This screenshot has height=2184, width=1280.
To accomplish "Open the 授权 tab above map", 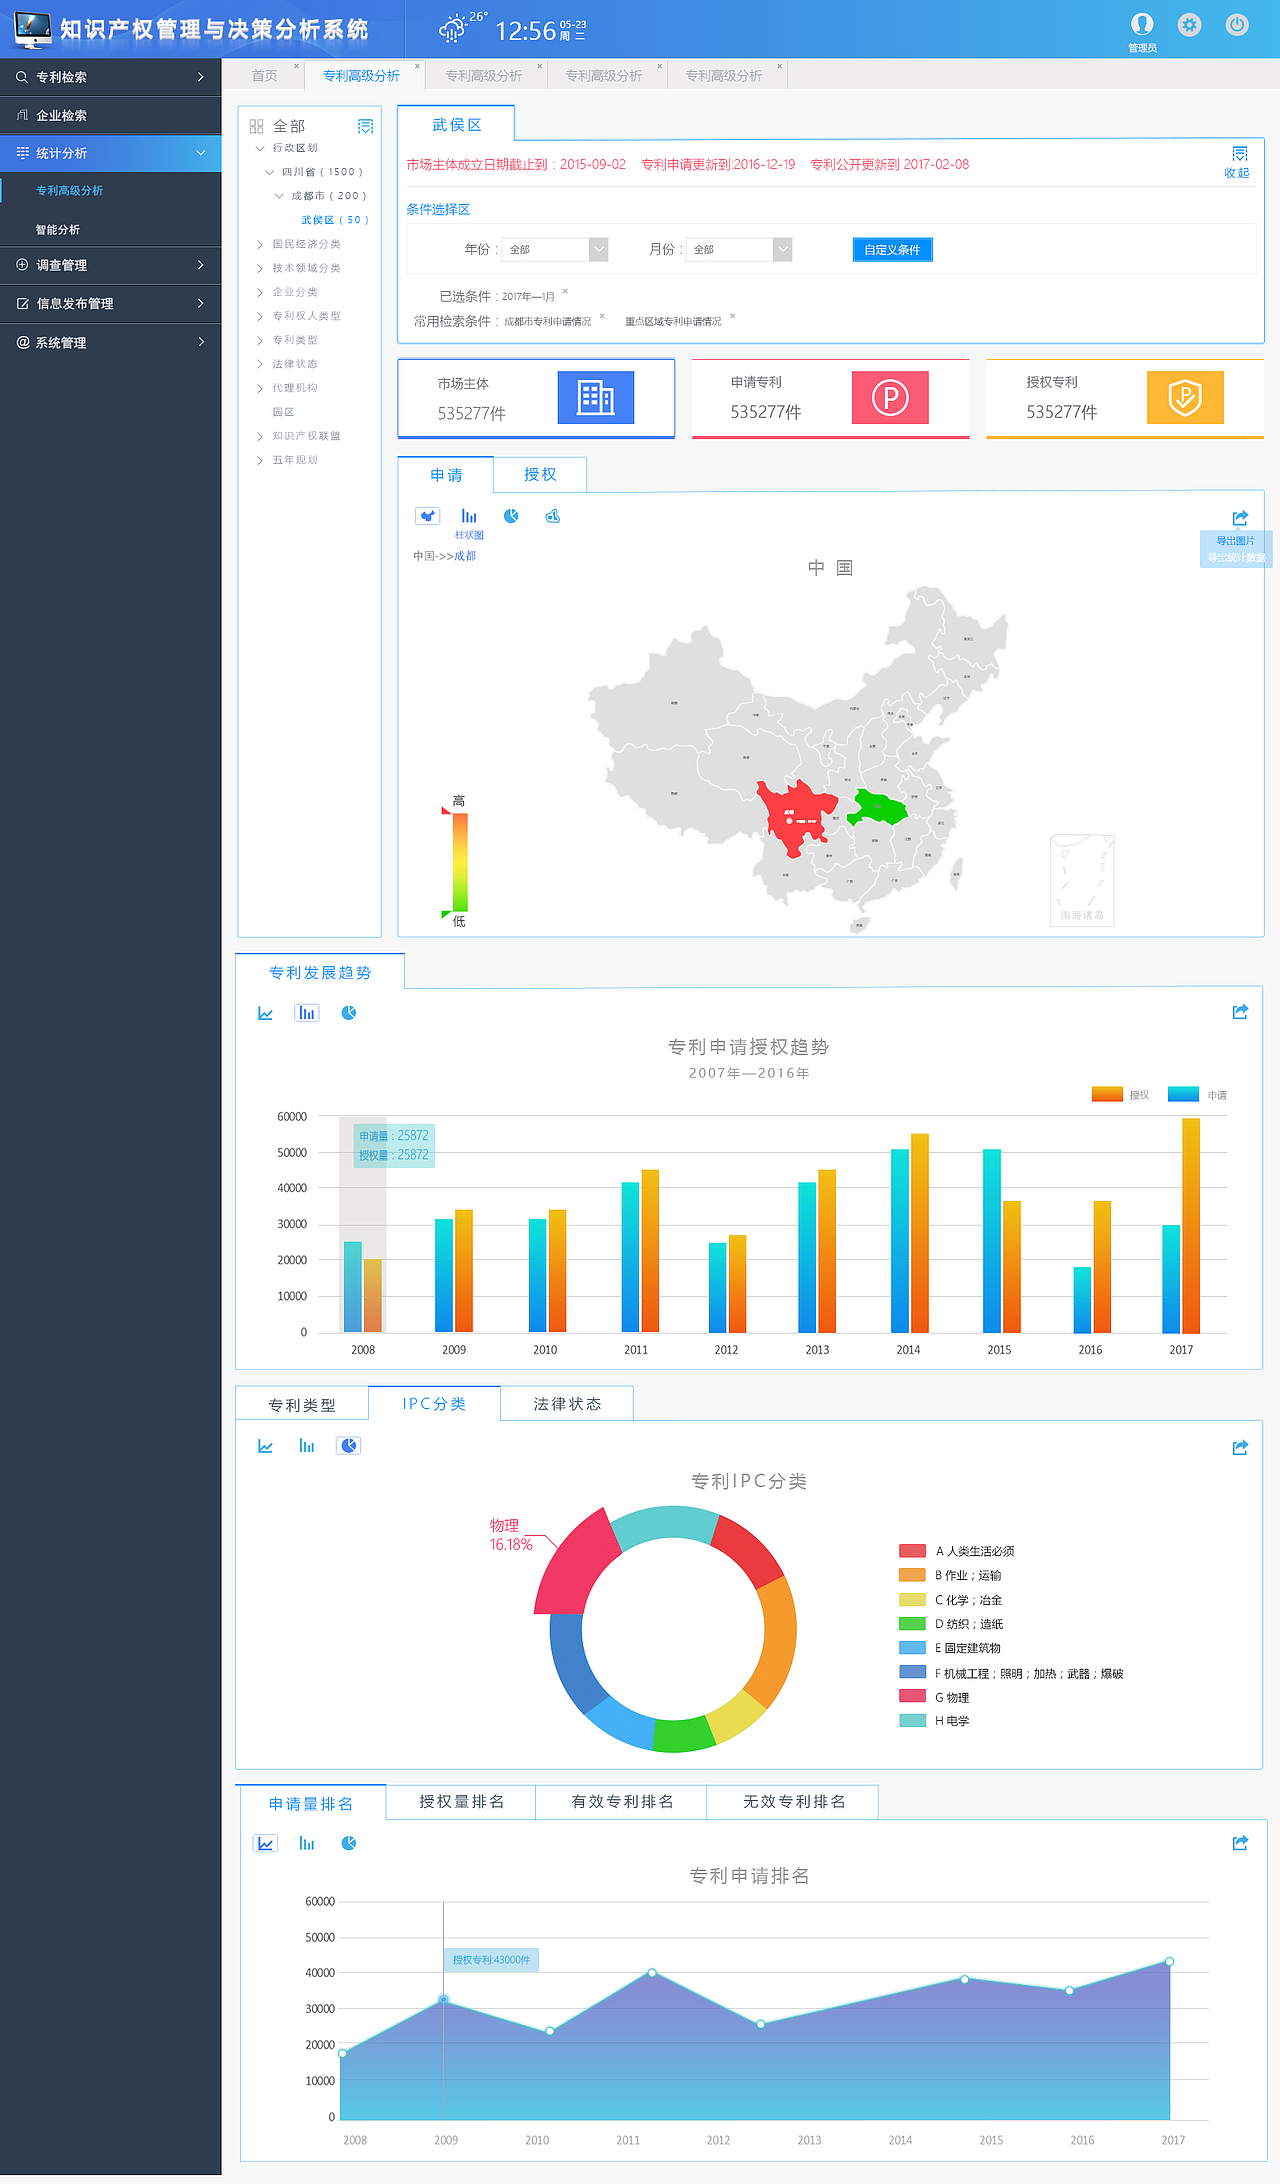I will coord(540,475).
